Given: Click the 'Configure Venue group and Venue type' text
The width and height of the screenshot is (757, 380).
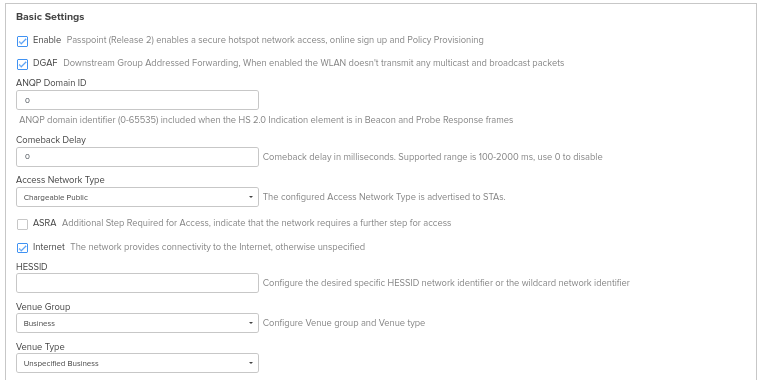Looking at the screenshot, I should click(344, 323).
